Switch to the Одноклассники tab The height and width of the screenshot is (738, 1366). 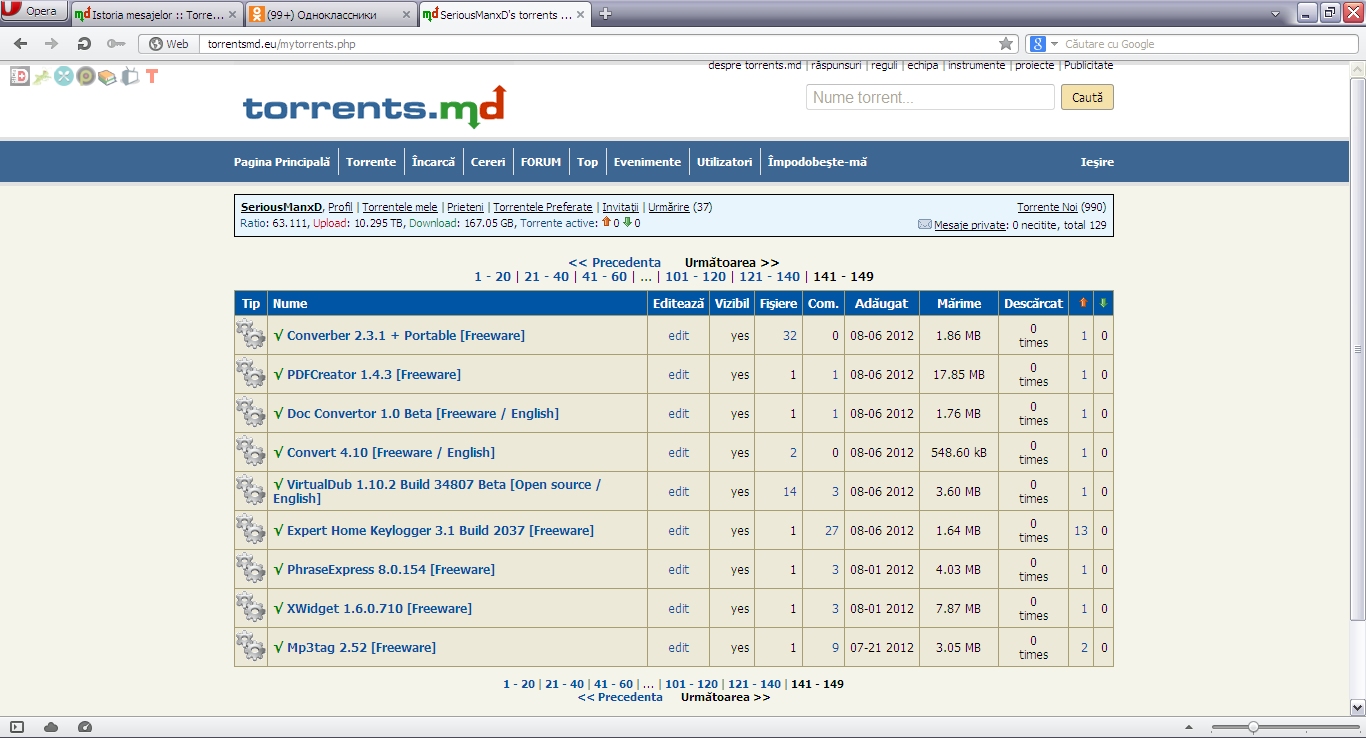point(330,14)
